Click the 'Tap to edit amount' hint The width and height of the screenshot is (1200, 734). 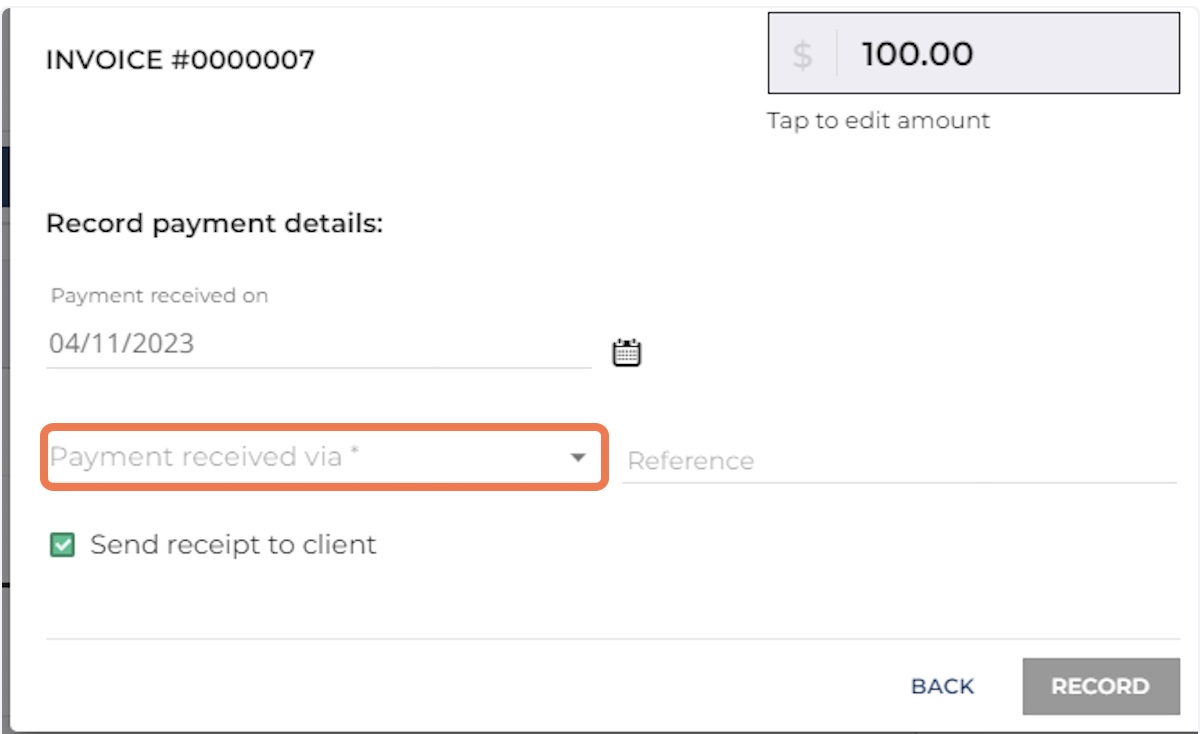(878, 121)
